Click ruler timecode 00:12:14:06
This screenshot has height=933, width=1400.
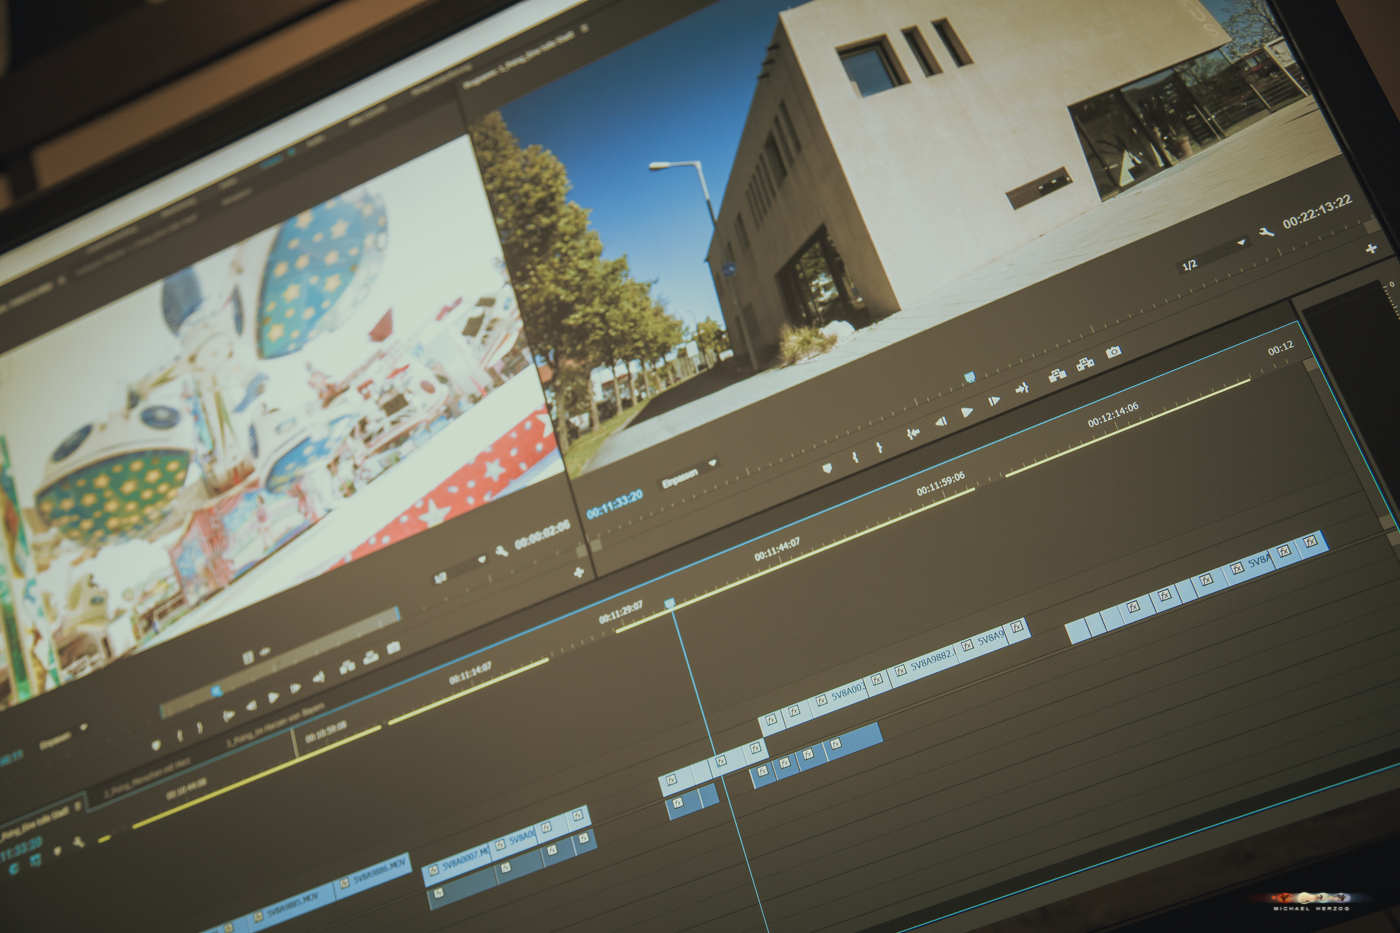click(x=1113, y=415)
